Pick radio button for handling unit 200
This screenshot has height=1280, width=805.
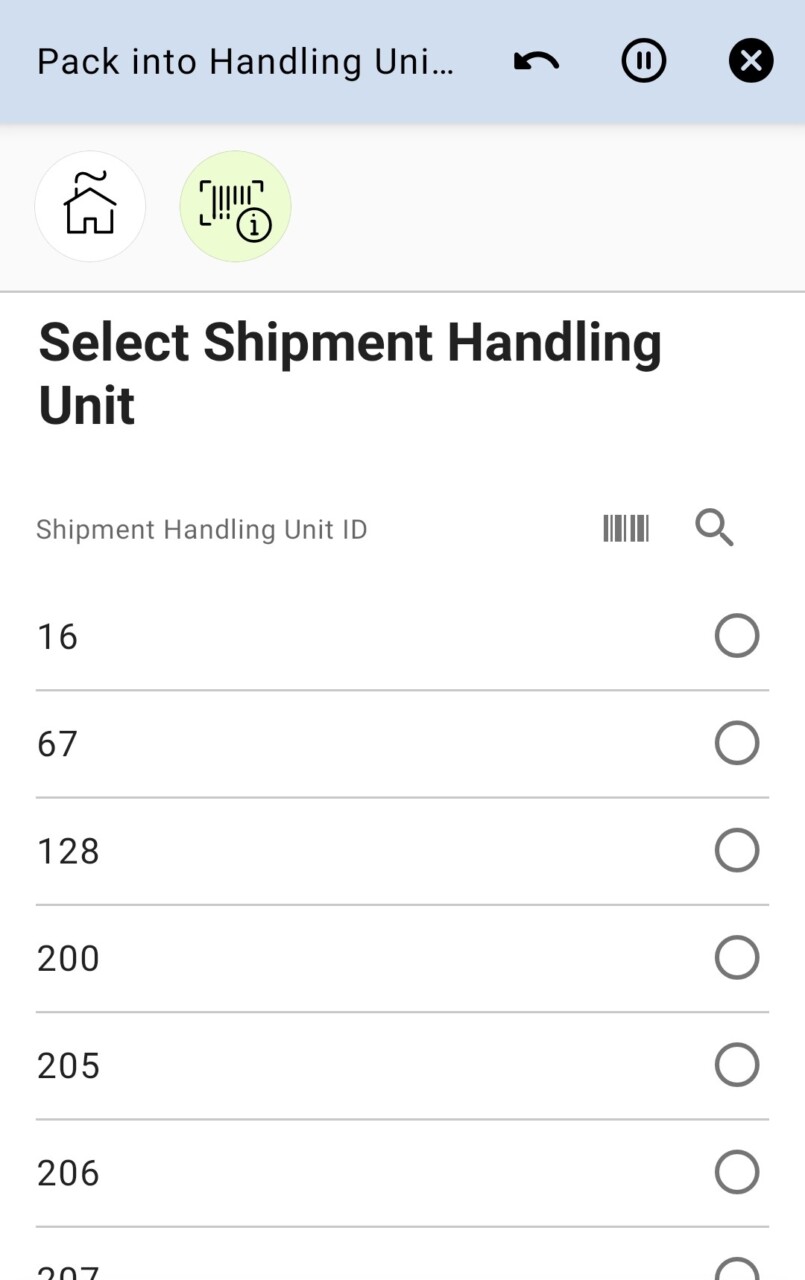click(x=737, y=958)
